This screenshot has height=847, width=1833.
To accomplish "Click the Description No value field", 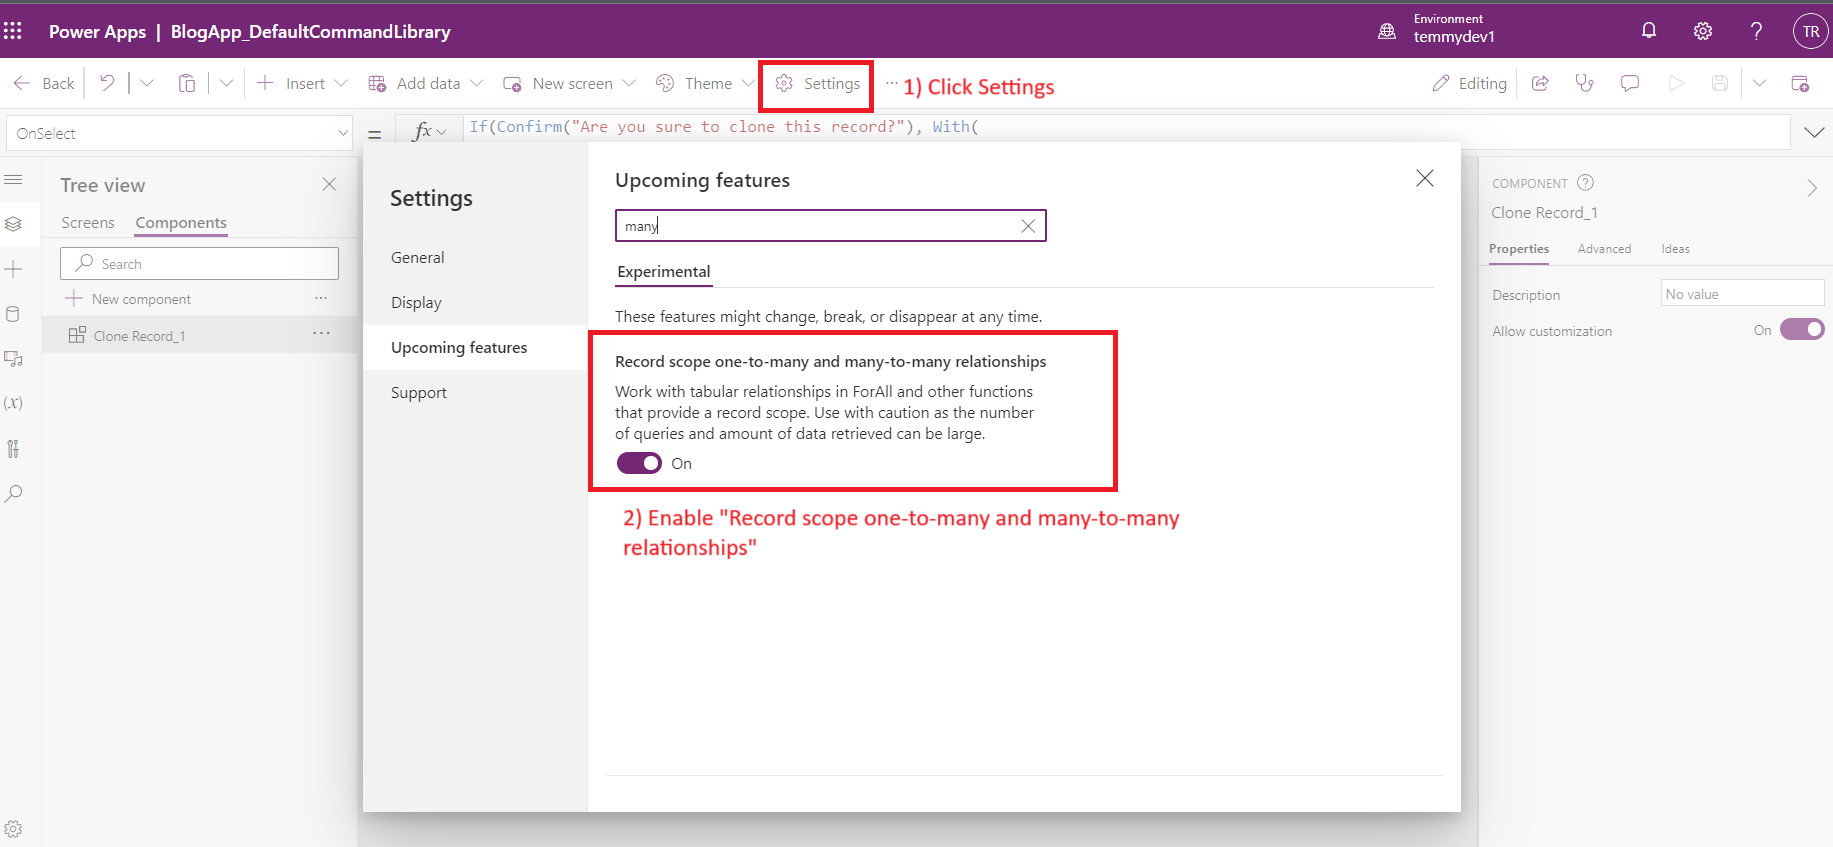I will pos(1742,294).
